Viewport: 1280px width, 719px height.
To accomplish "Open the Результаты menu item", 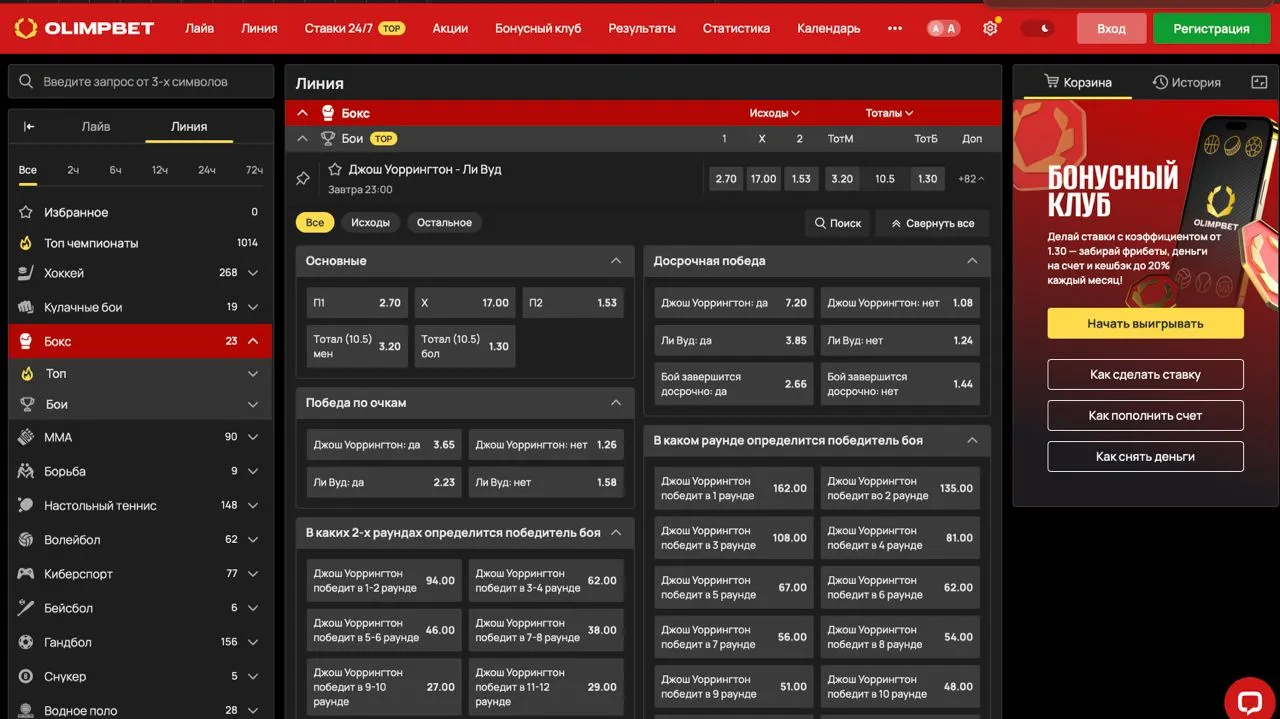I will 642,28.
